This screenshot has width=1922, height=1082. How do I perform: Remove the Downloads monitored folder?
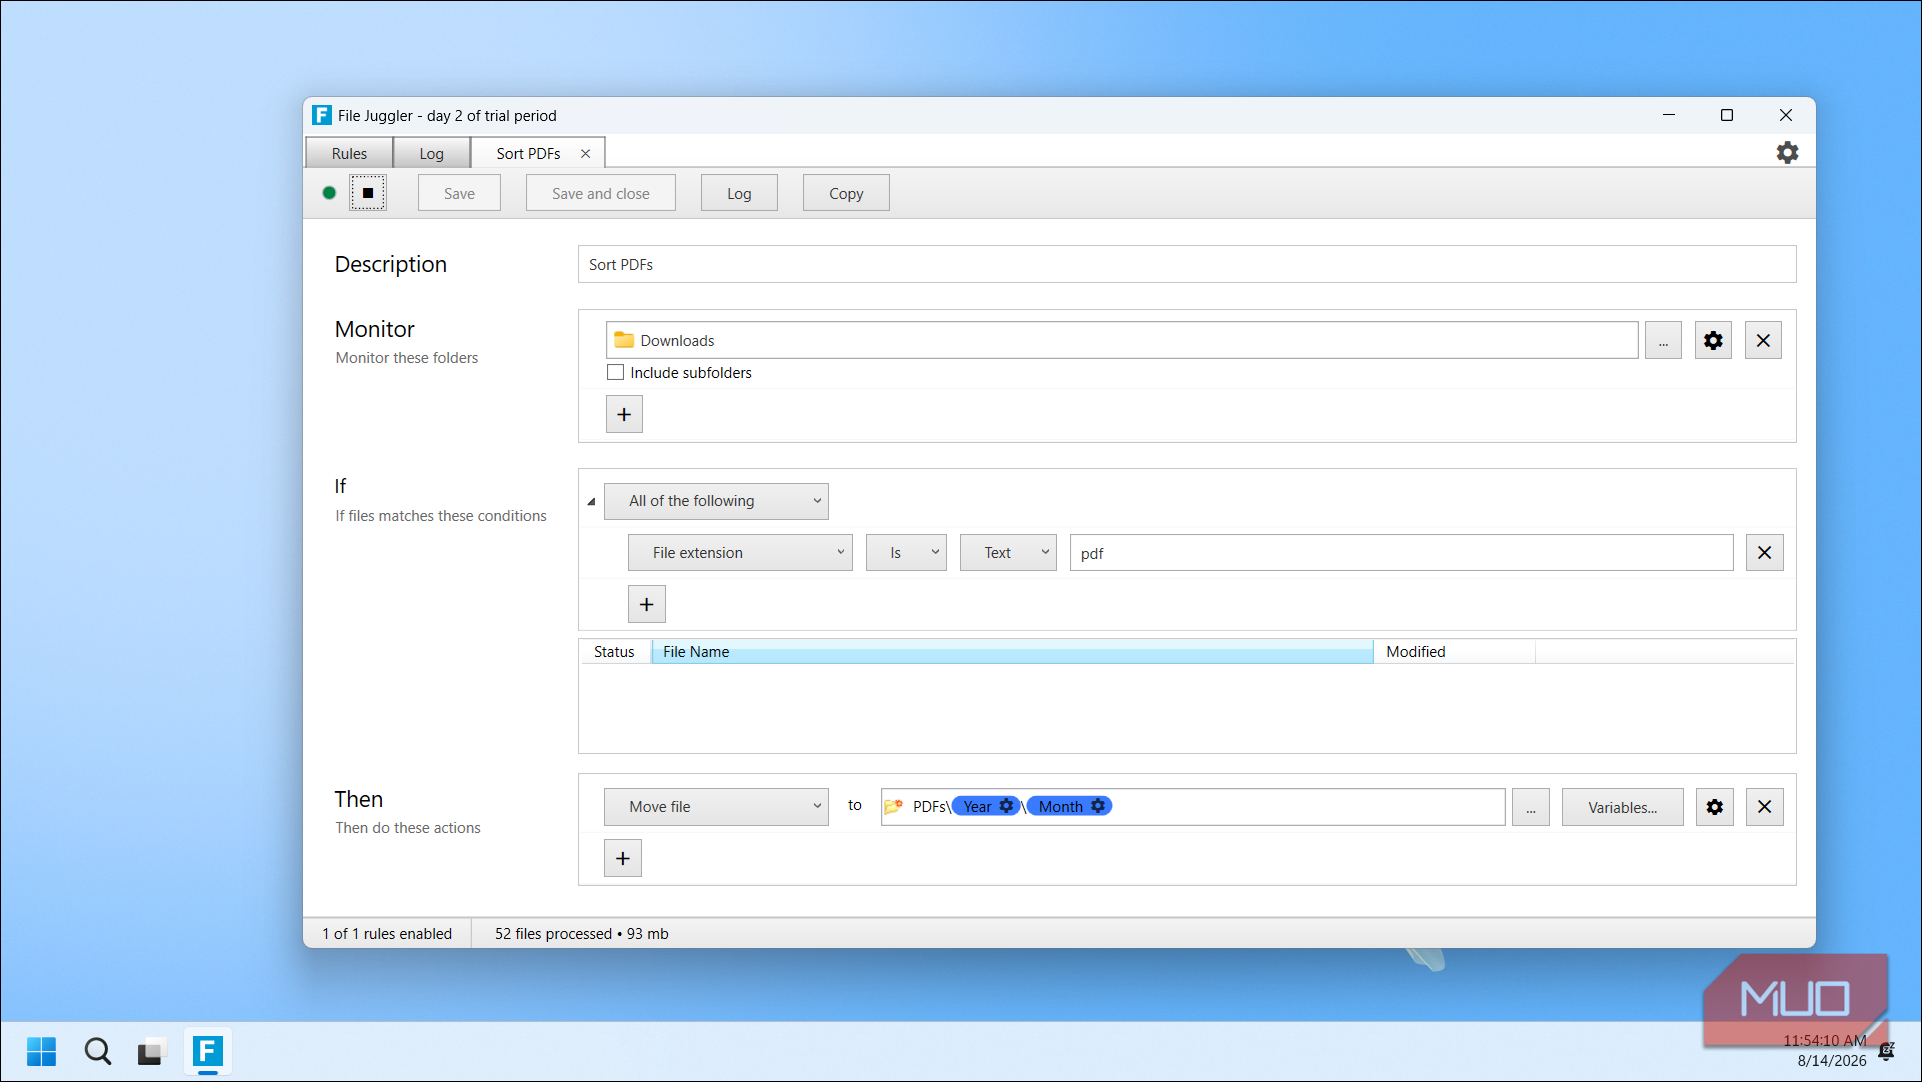[1763, 341]
